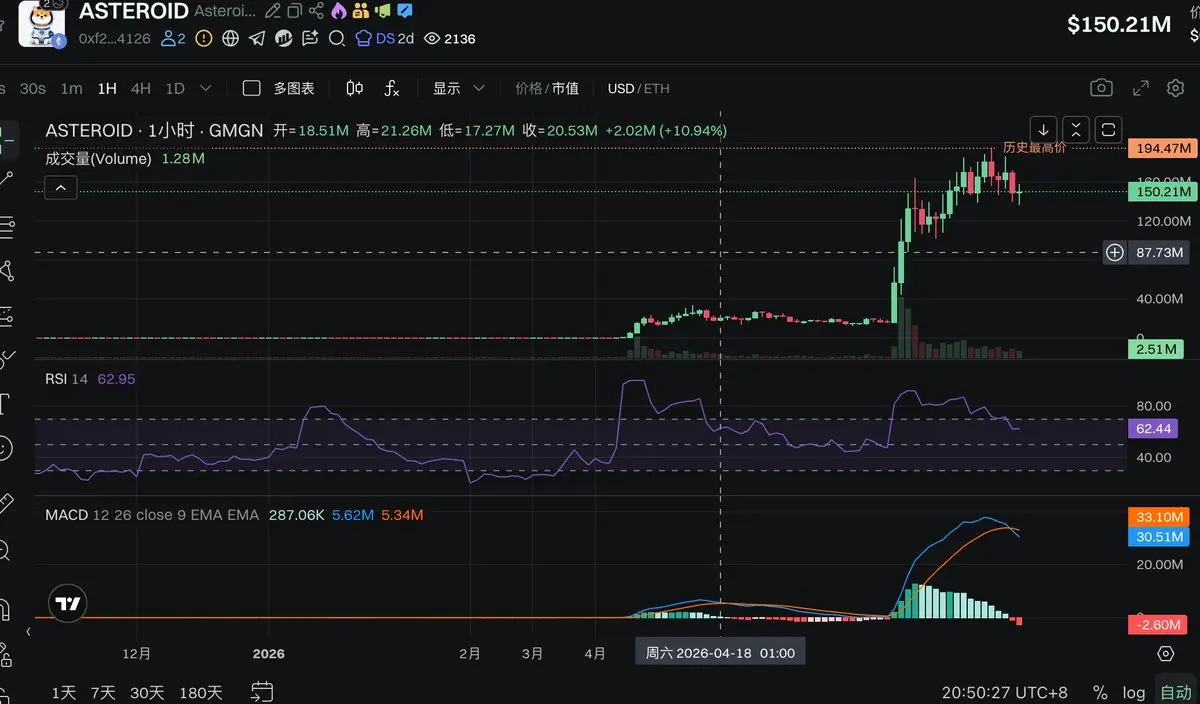
Task: Select the 1D timeframe
Action: point(175,88)
